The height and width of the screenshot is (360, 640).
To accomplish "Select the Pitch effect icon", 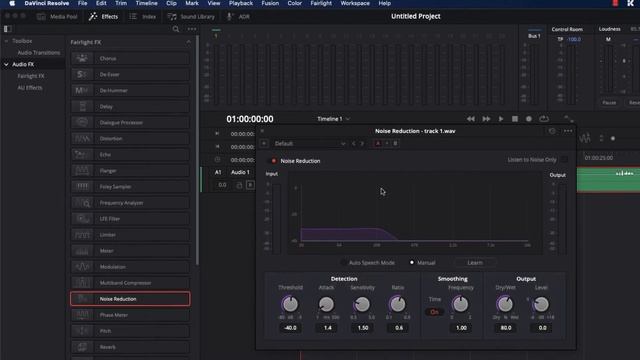I will pyautogui.click(x=82, y=331).
